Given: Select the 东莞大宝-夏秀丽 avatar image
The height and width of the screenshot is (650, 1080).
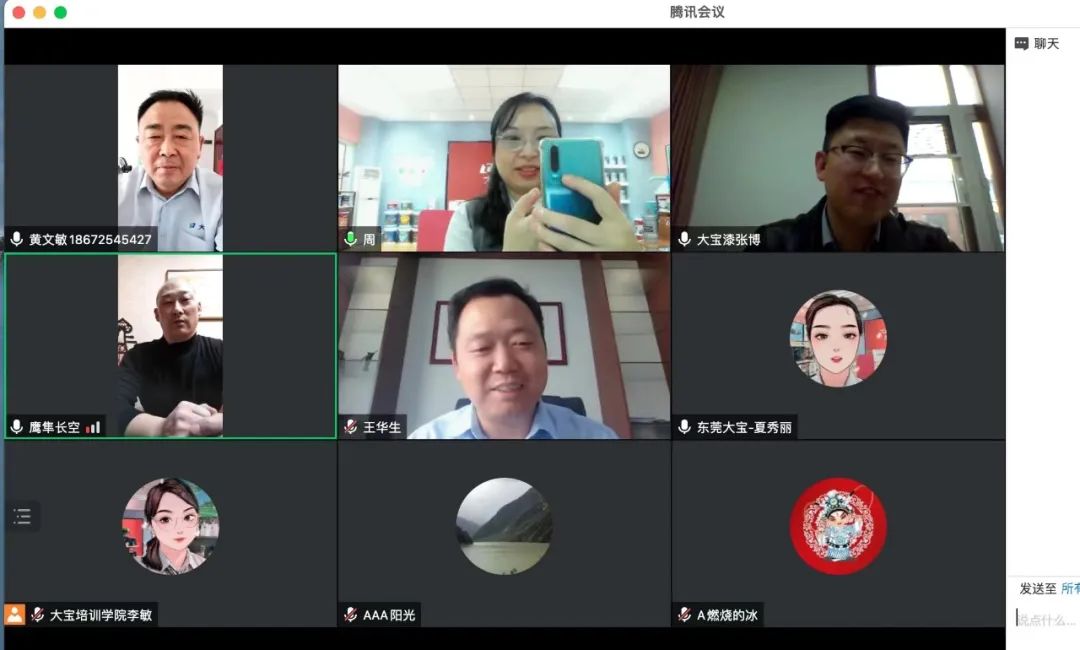Looking at the screenshot, I should pos(838,338).
